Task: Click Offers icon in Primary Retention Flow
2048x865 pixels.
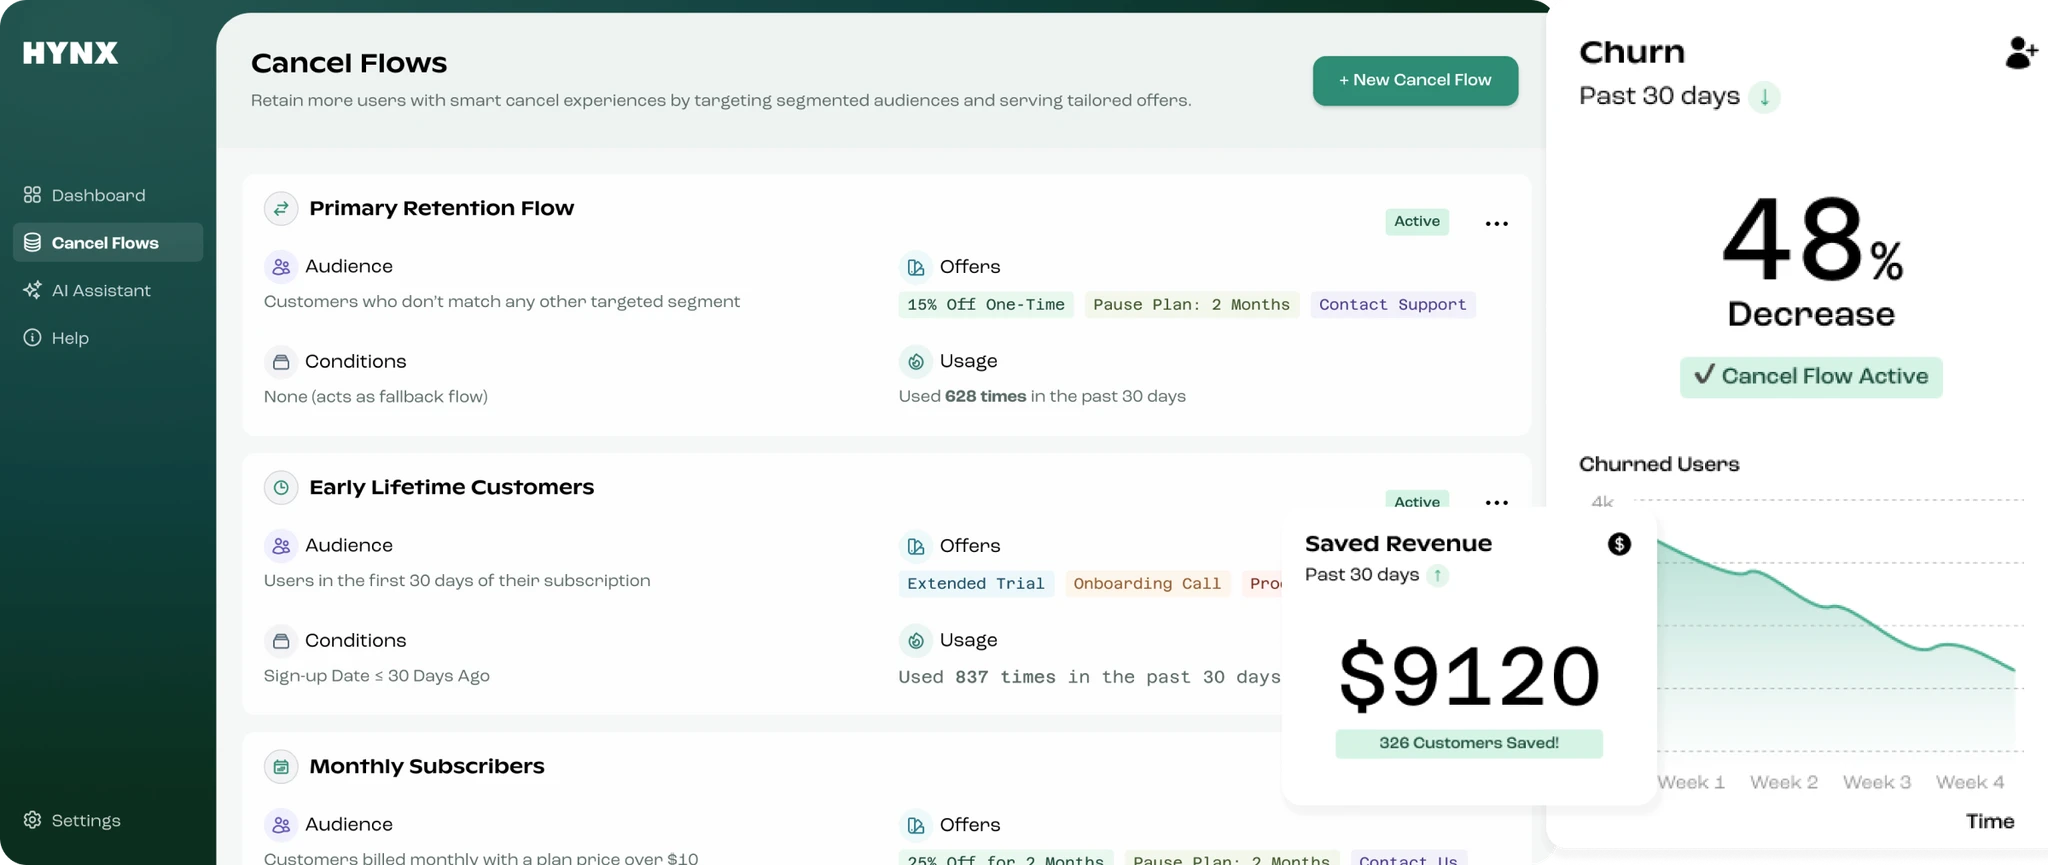Action: 915,267
